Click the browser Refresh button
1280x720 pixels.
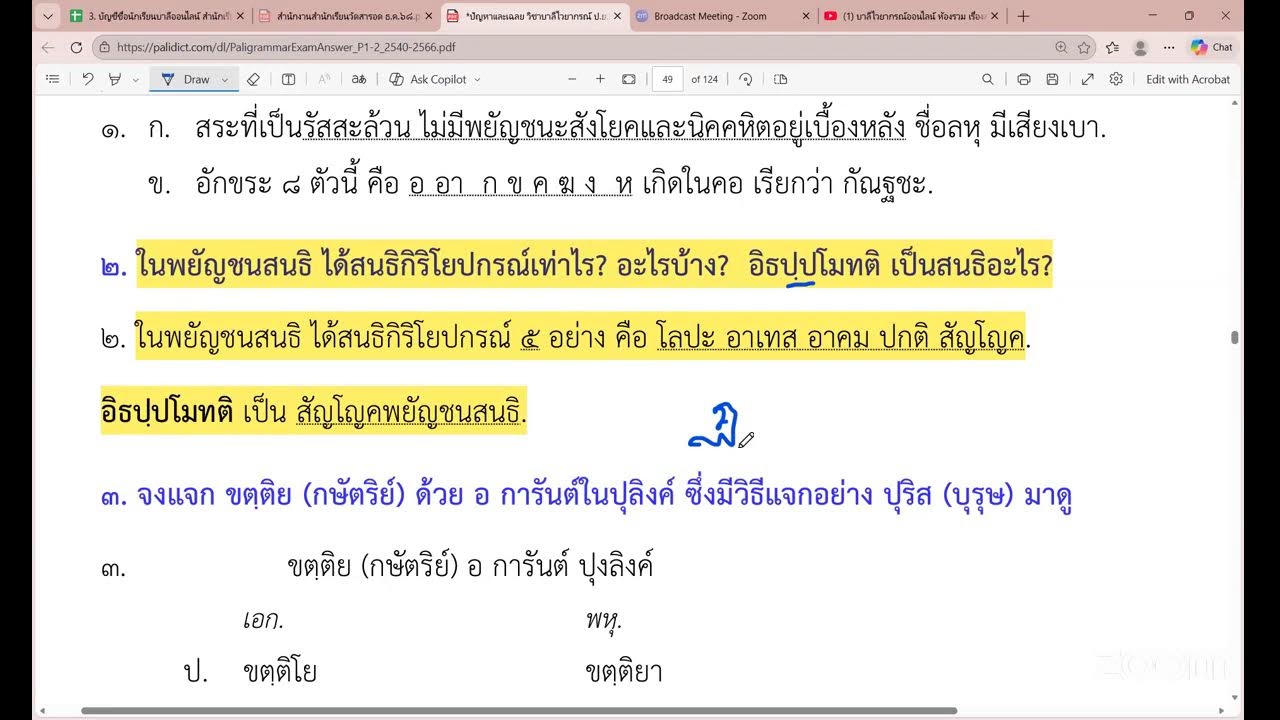pyautogui.click(x=76, y=47)
